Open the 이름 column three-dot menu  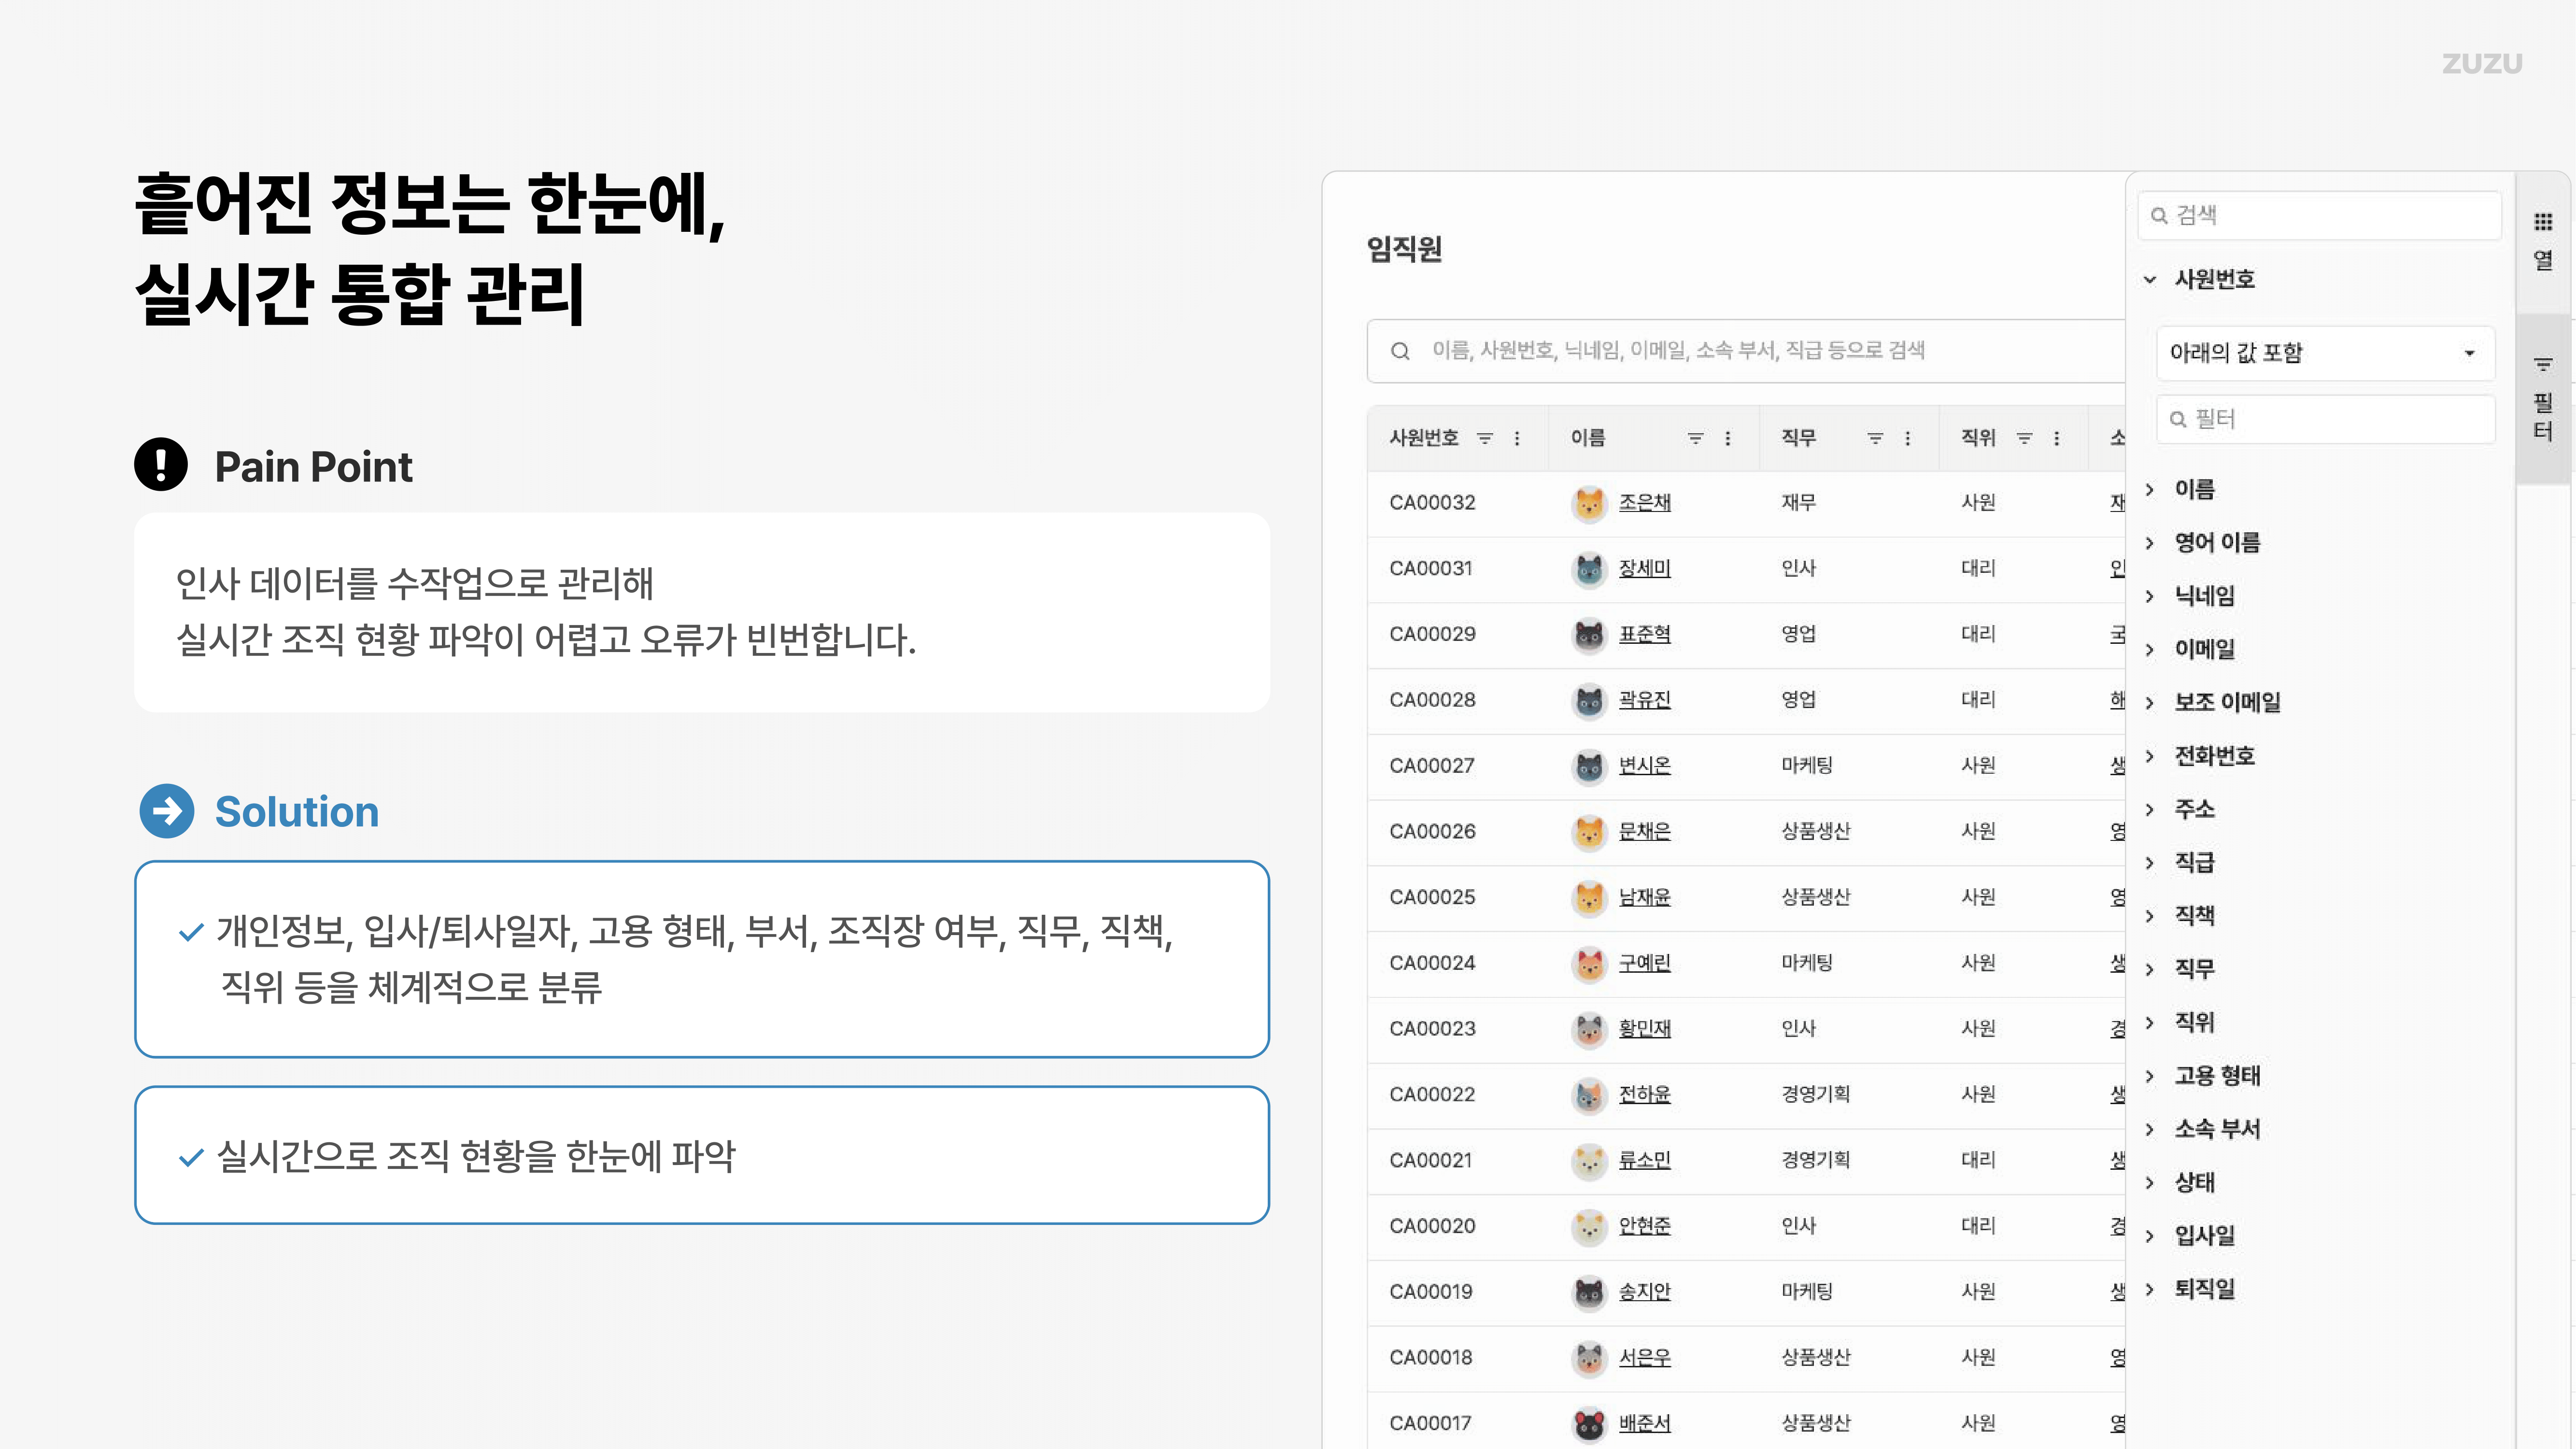click(x=1727, y=439)
